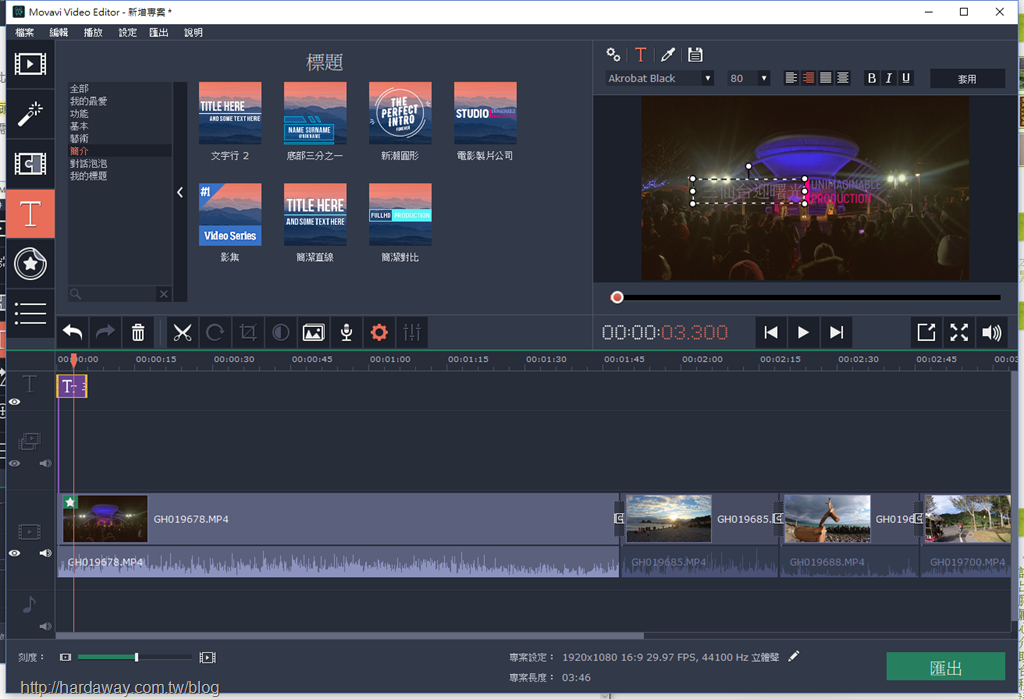The image size is (1024, 699).
Task: Click the green 匯出 export button
Action: click(946, 667)
